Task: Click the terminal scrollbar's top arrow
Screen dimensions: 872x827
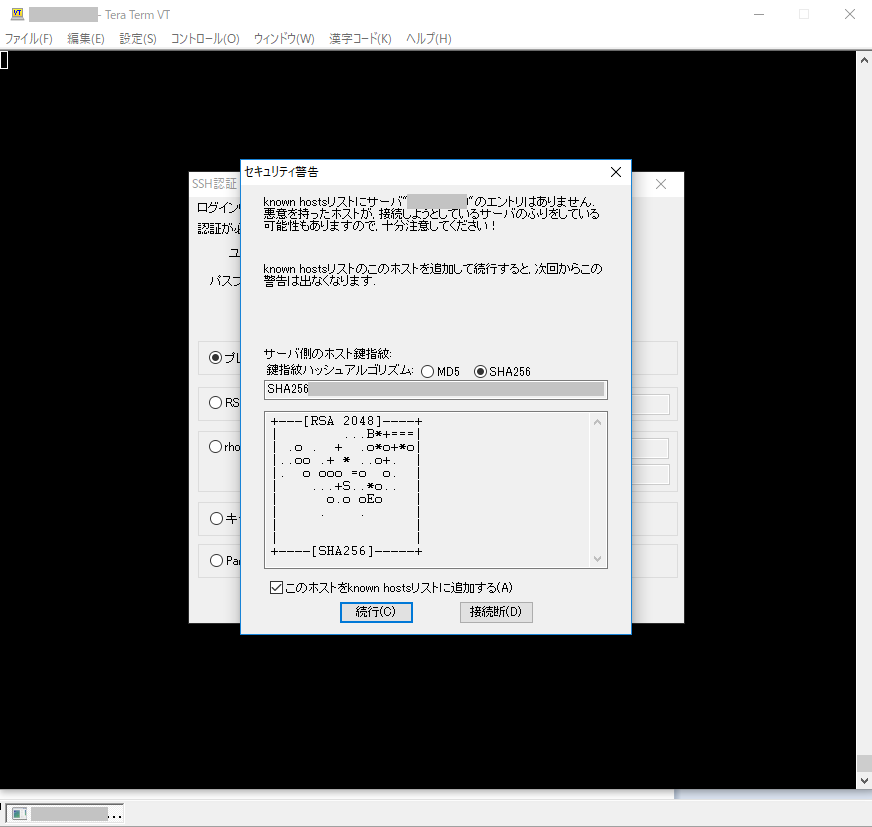Action: click(x=864, y=59)
